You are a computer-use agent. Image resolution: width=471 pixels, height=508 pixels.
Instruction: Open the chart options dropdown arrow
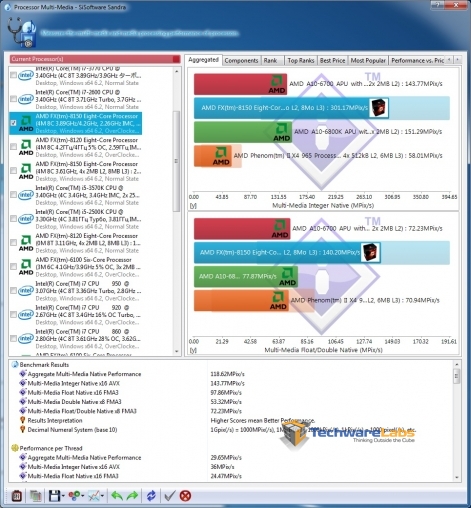(102, 496)
